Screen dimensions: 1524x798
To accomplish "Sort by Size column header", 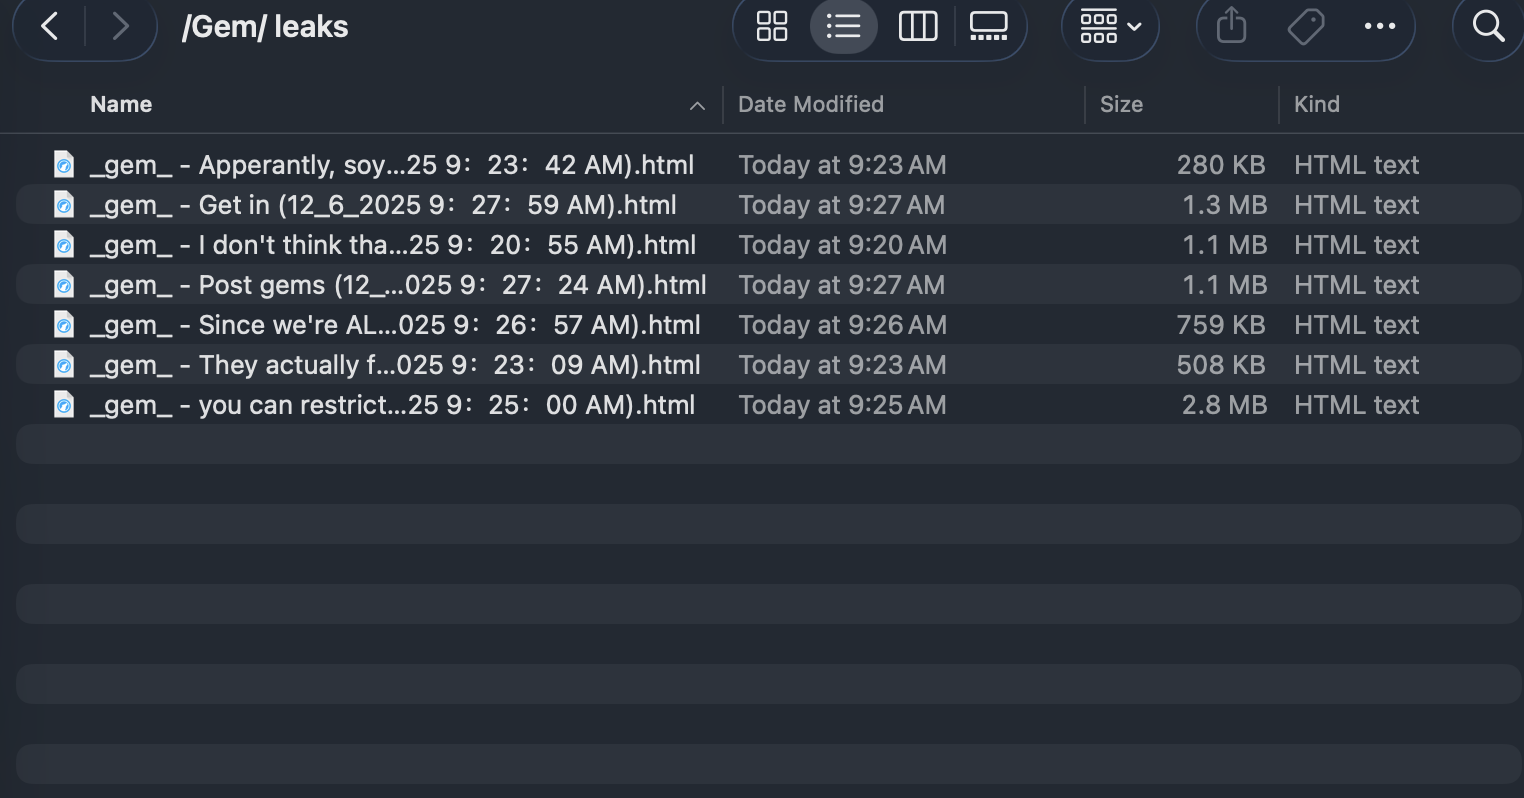I will pyautogui.click(x=1121, y=105).
